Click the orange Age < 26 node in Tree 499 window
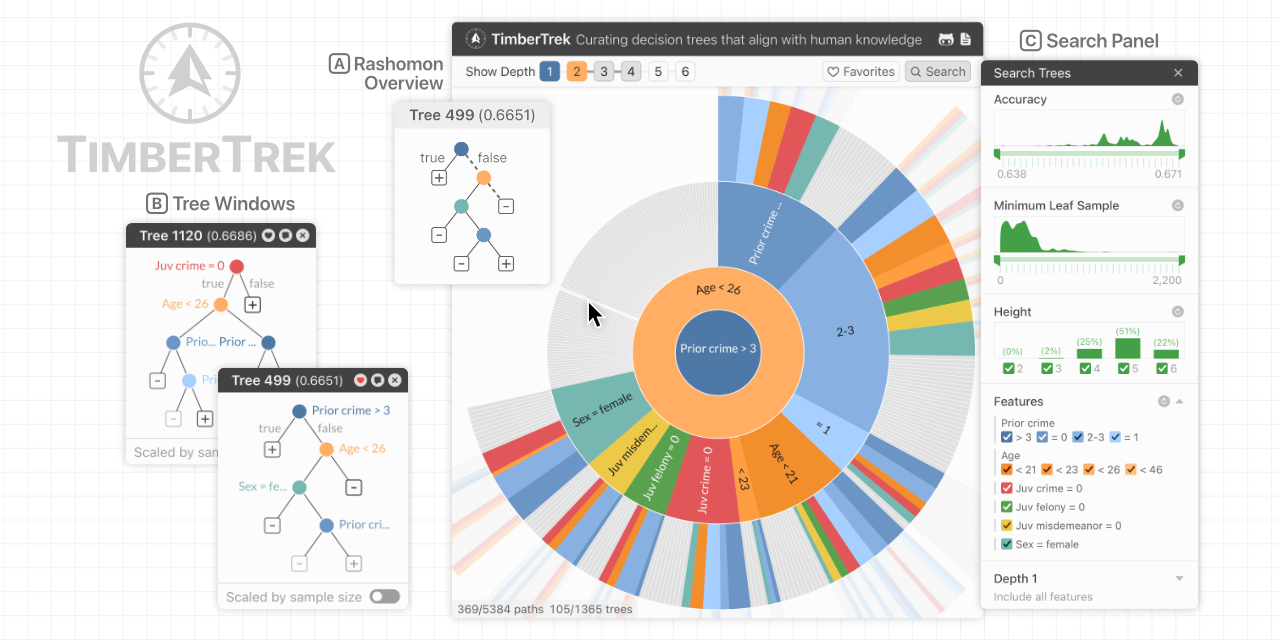Screen dimensions: 1280x640 (326, 449)
